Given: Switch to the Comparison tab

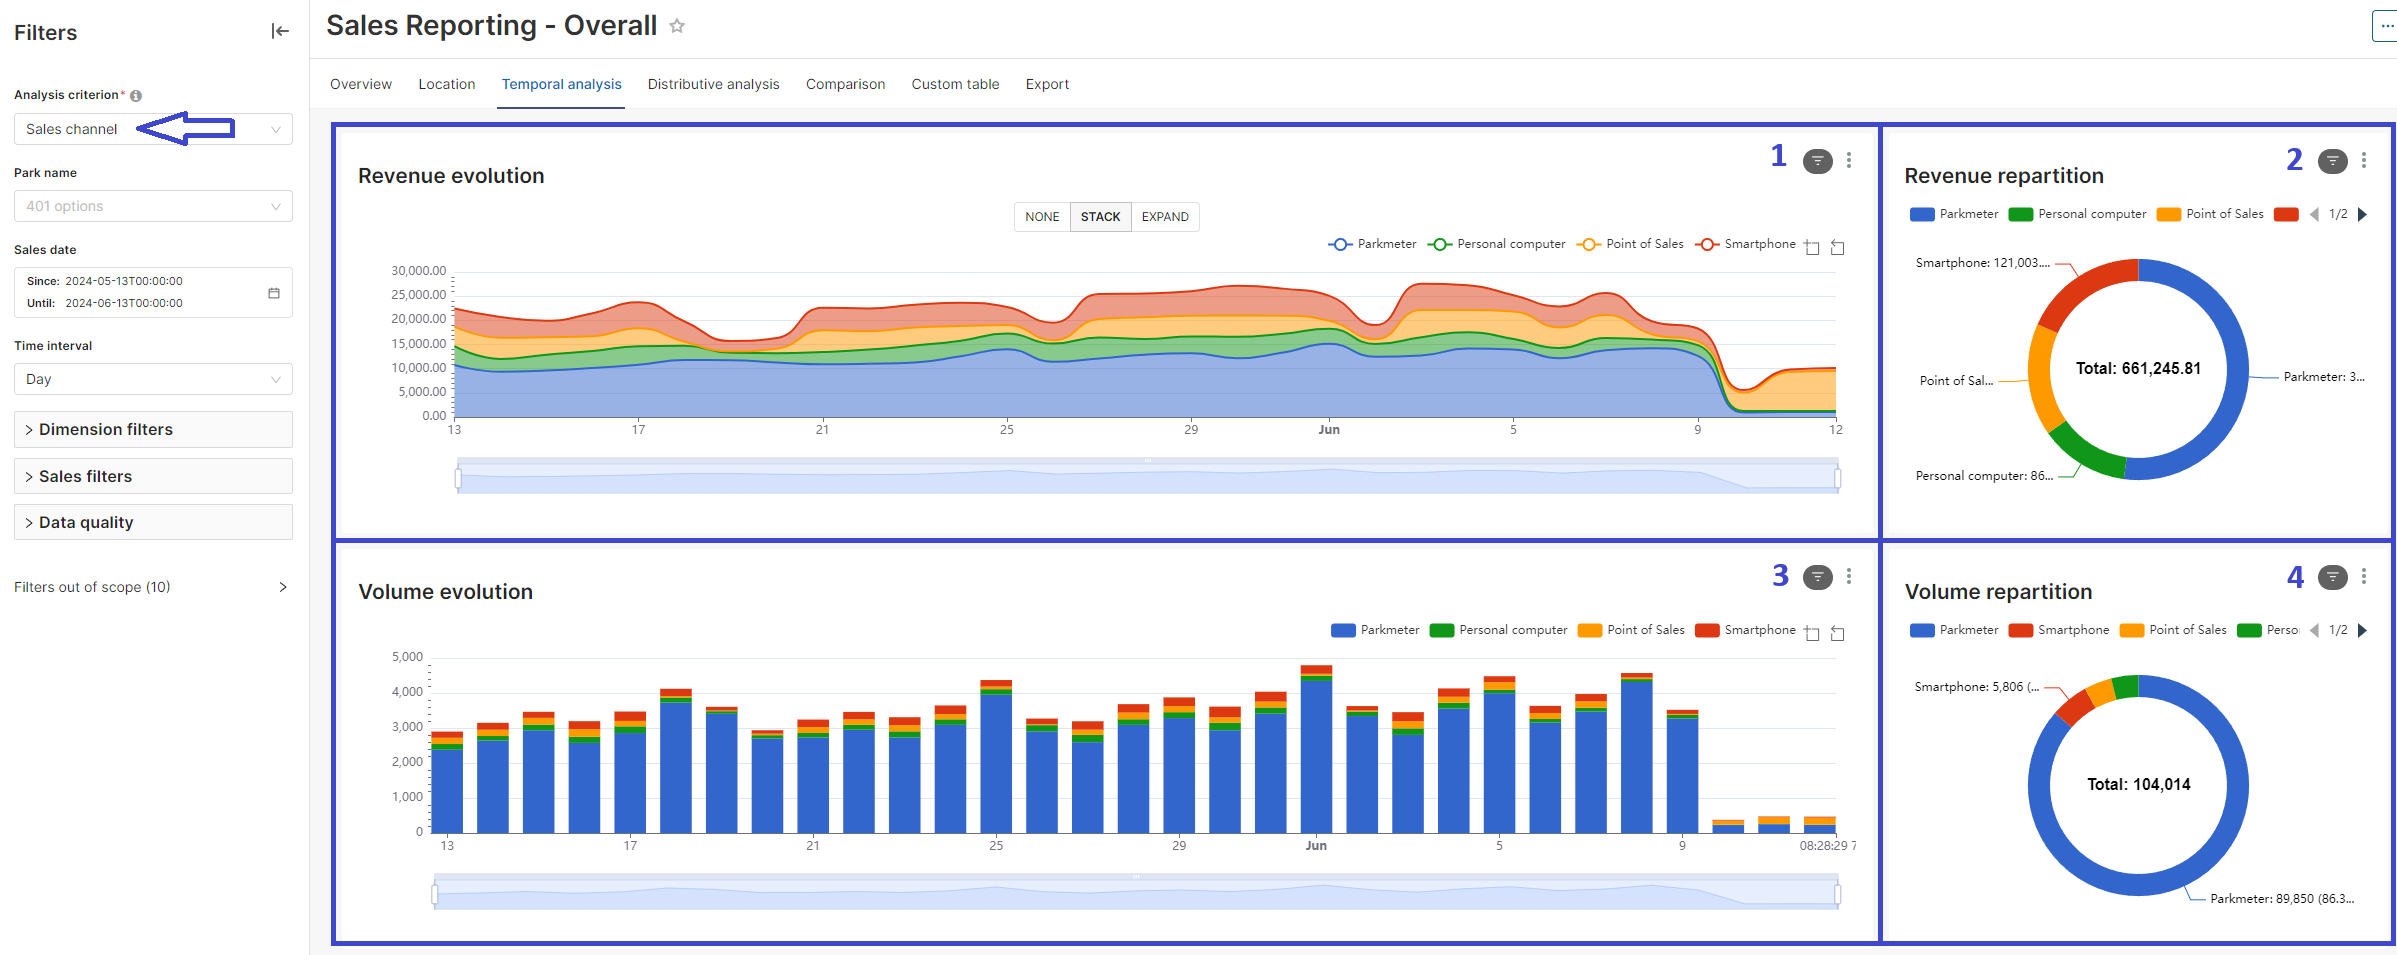Looking at the screenshot, I should pos(845,84).
